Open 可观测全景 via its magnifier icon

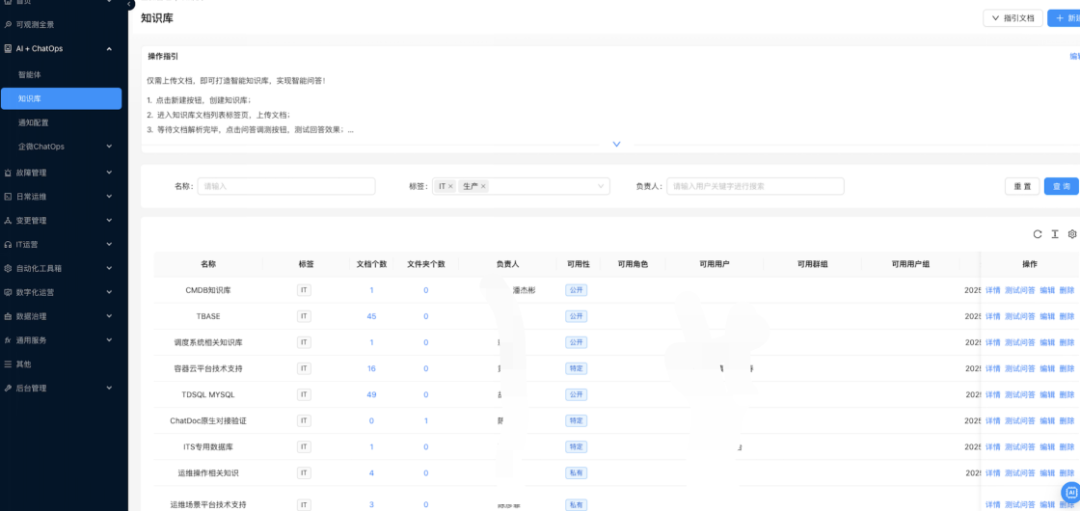tap(8, 24)
